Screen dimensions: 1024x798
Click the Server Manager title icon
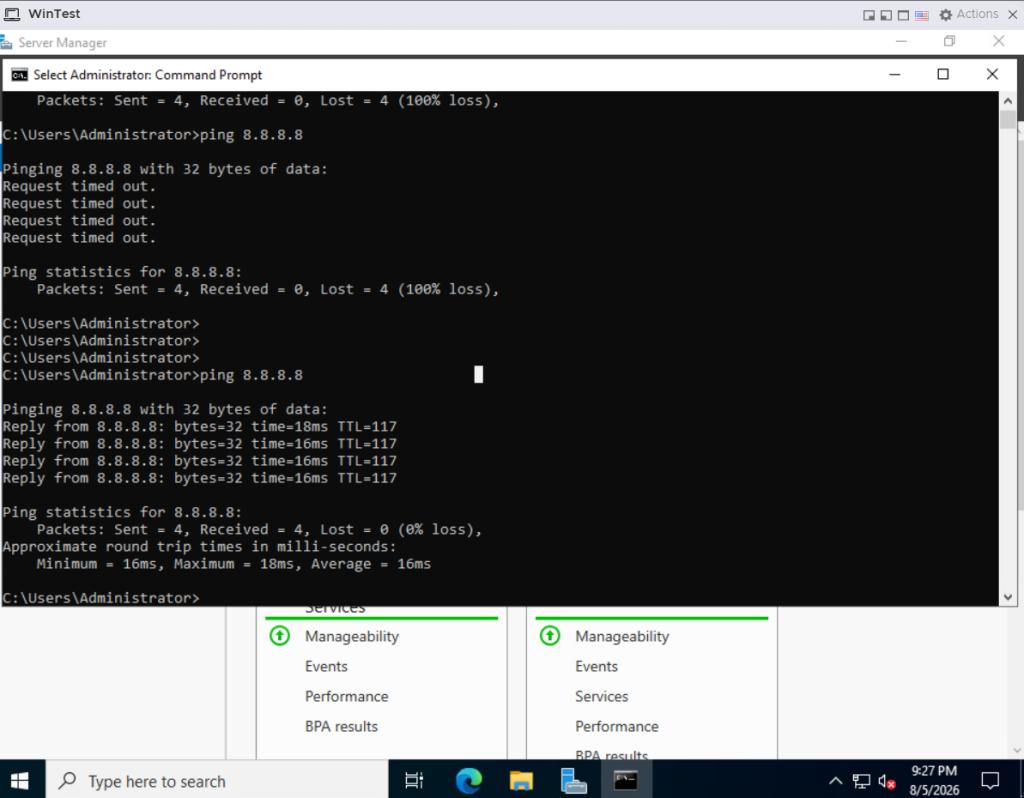click(6, 43)
